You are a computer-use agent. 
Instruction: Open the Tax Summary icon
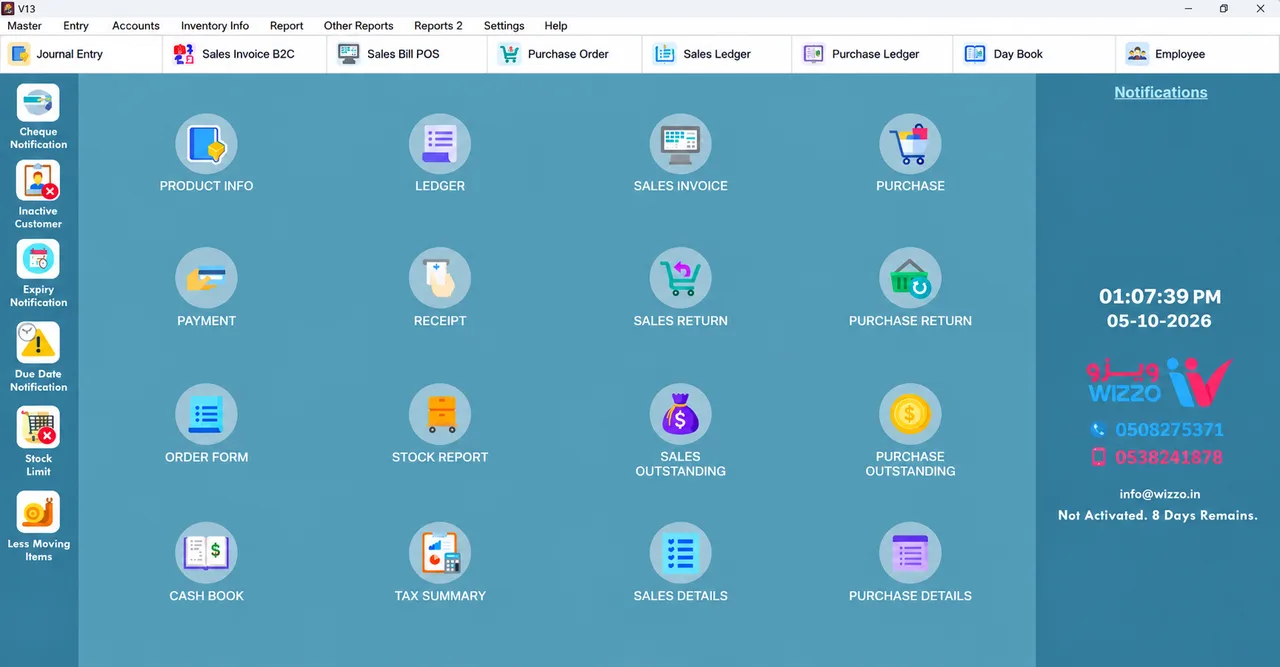(x=440, y=553)
